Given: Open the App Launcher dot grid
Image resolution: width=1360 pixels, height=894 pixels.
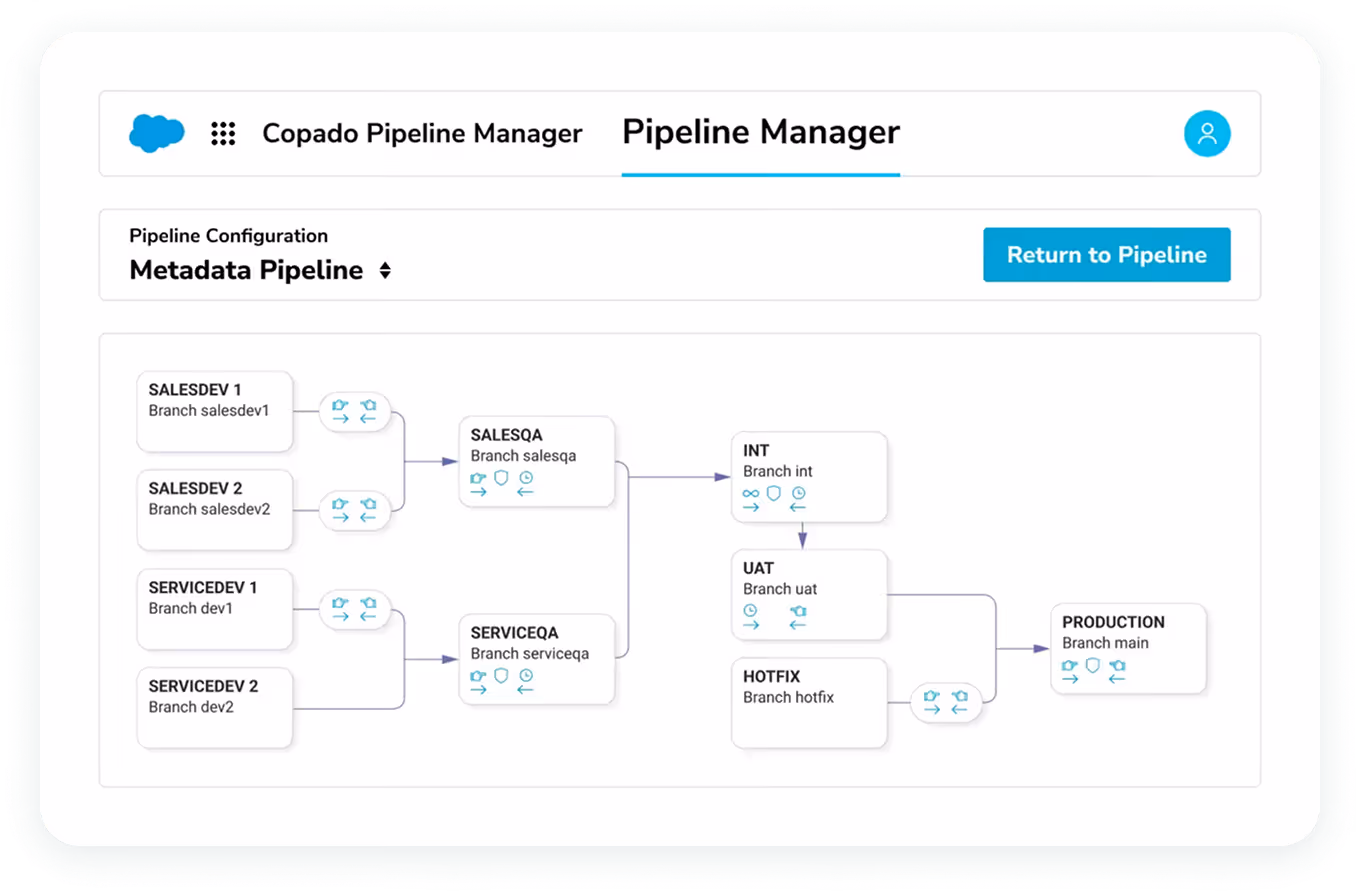Looking at the screenshot, I should point(223,134).
